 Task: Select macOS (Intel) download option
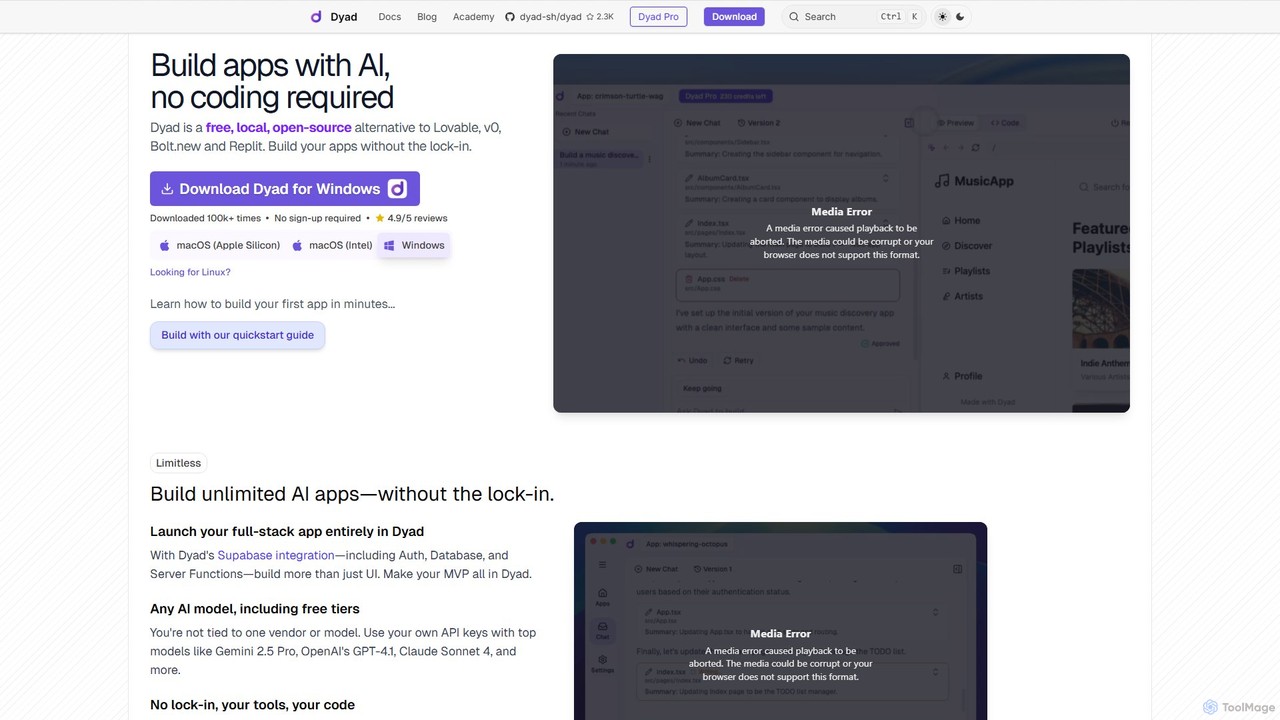(332, 245)
